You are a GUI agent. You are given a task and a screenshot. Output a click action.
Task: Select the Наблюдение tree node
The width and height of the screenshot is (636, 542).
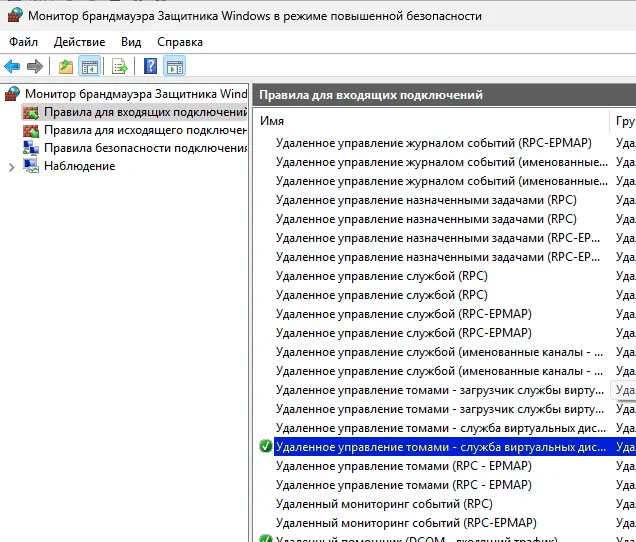(x=80, y=166)
